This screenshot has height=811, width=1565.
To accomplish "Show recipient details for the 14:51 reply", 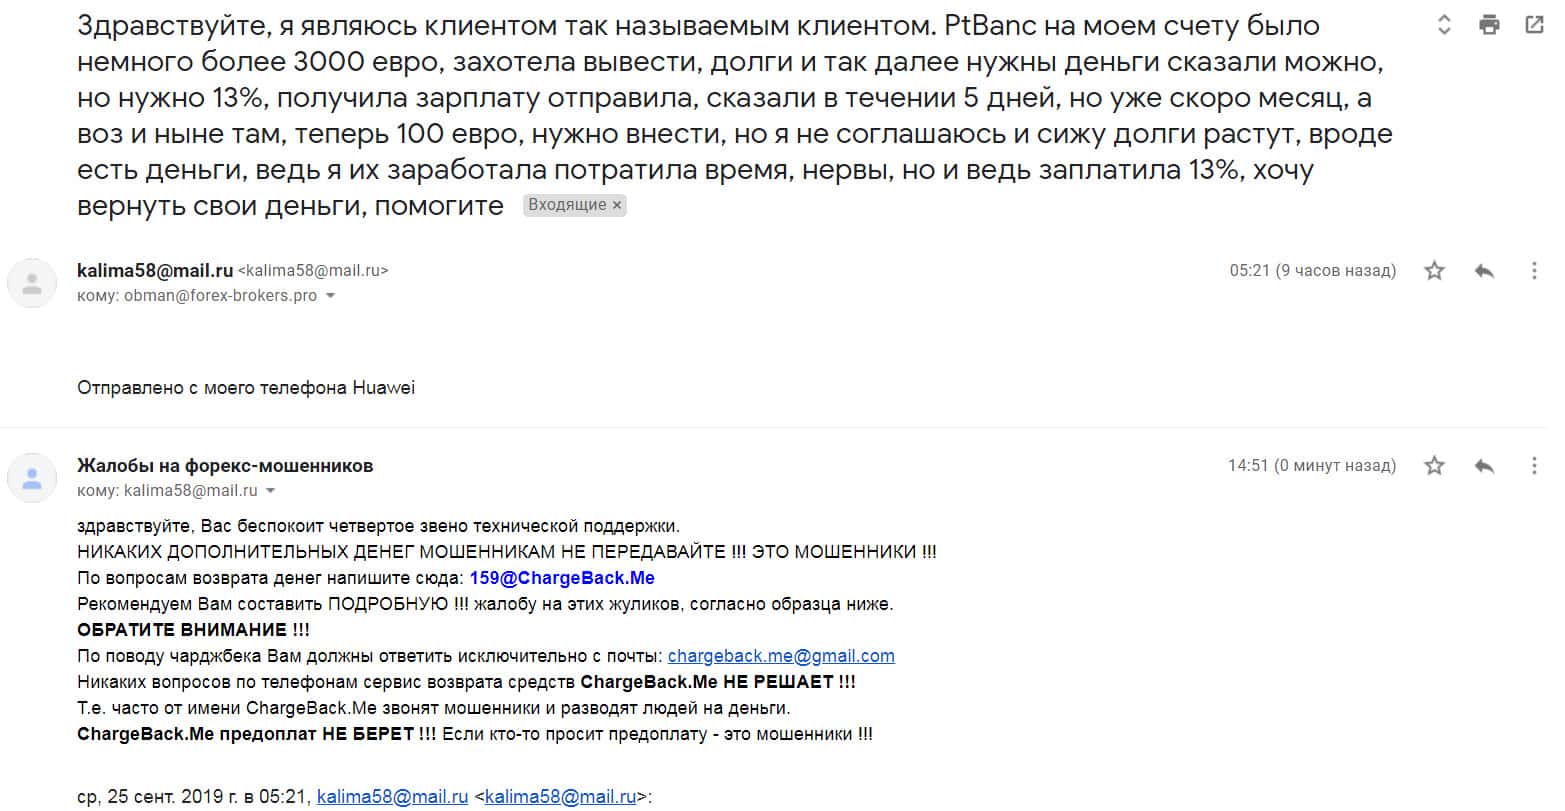I will point(270,491).
